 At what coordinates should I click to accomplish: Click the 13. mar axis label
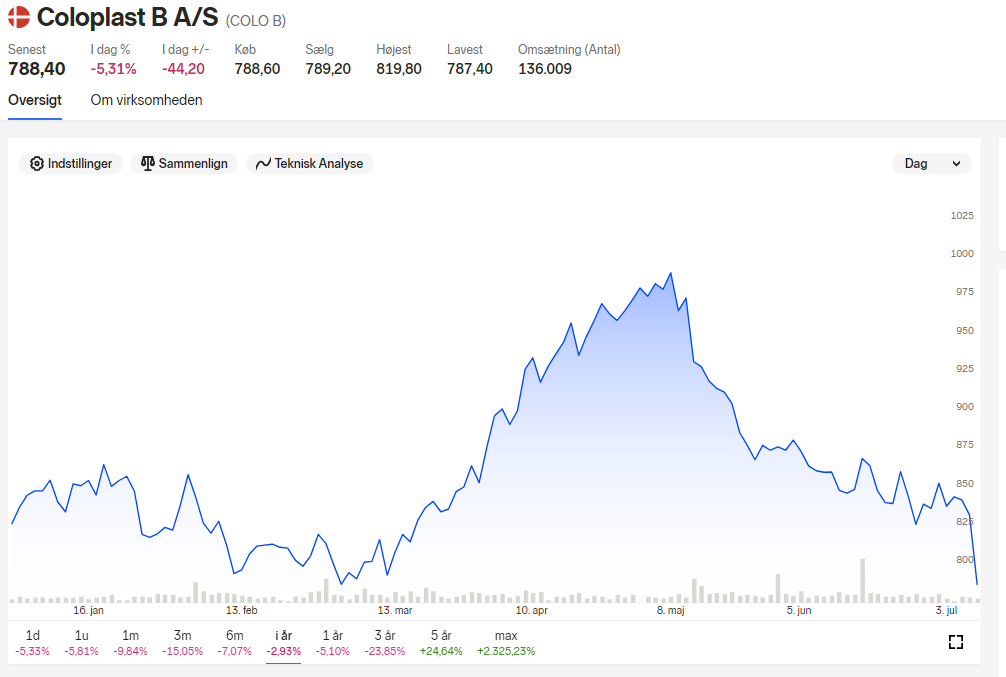[x=395, y=610]
